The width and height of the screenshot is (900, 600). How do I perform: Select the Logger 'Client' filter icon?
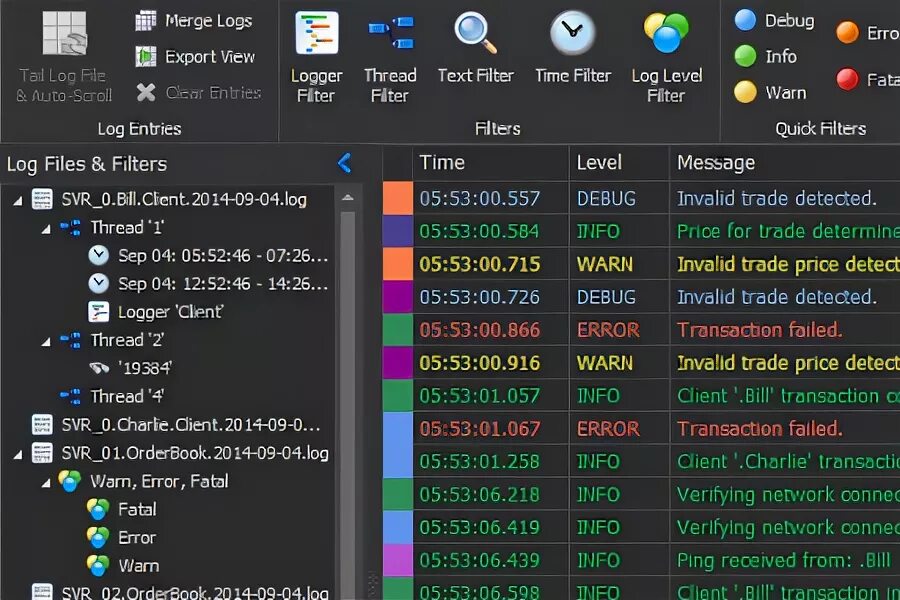(x=99, y=312)
